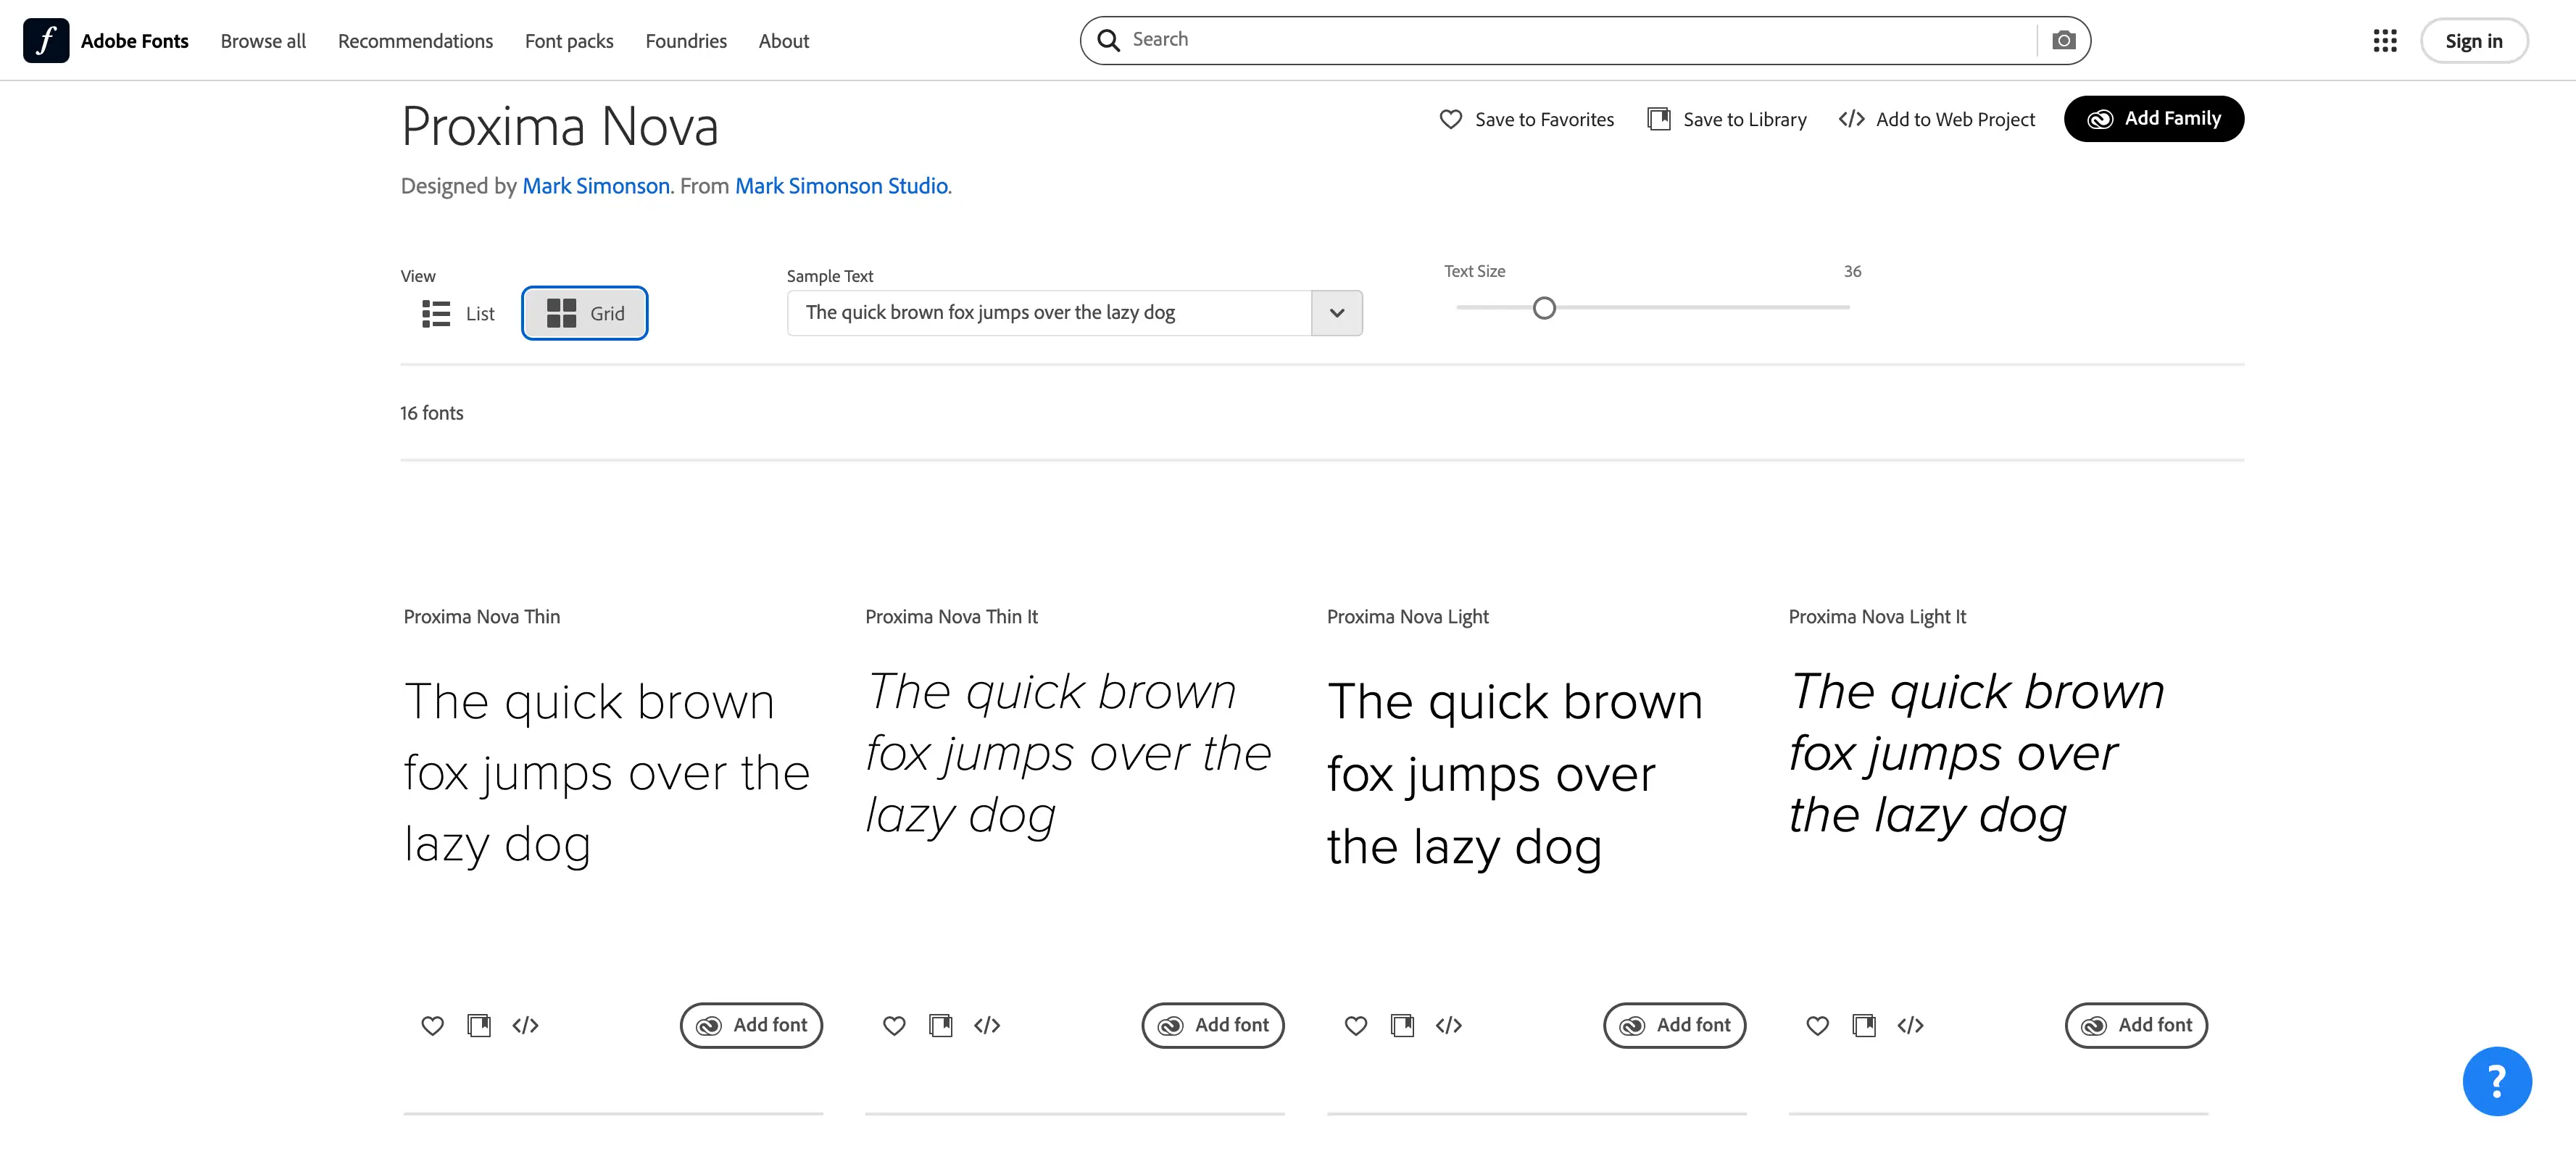The image size is (2576, 1151).
Task: Add font for Proxima Nova Thin
Action: (x=751, y=1025)
